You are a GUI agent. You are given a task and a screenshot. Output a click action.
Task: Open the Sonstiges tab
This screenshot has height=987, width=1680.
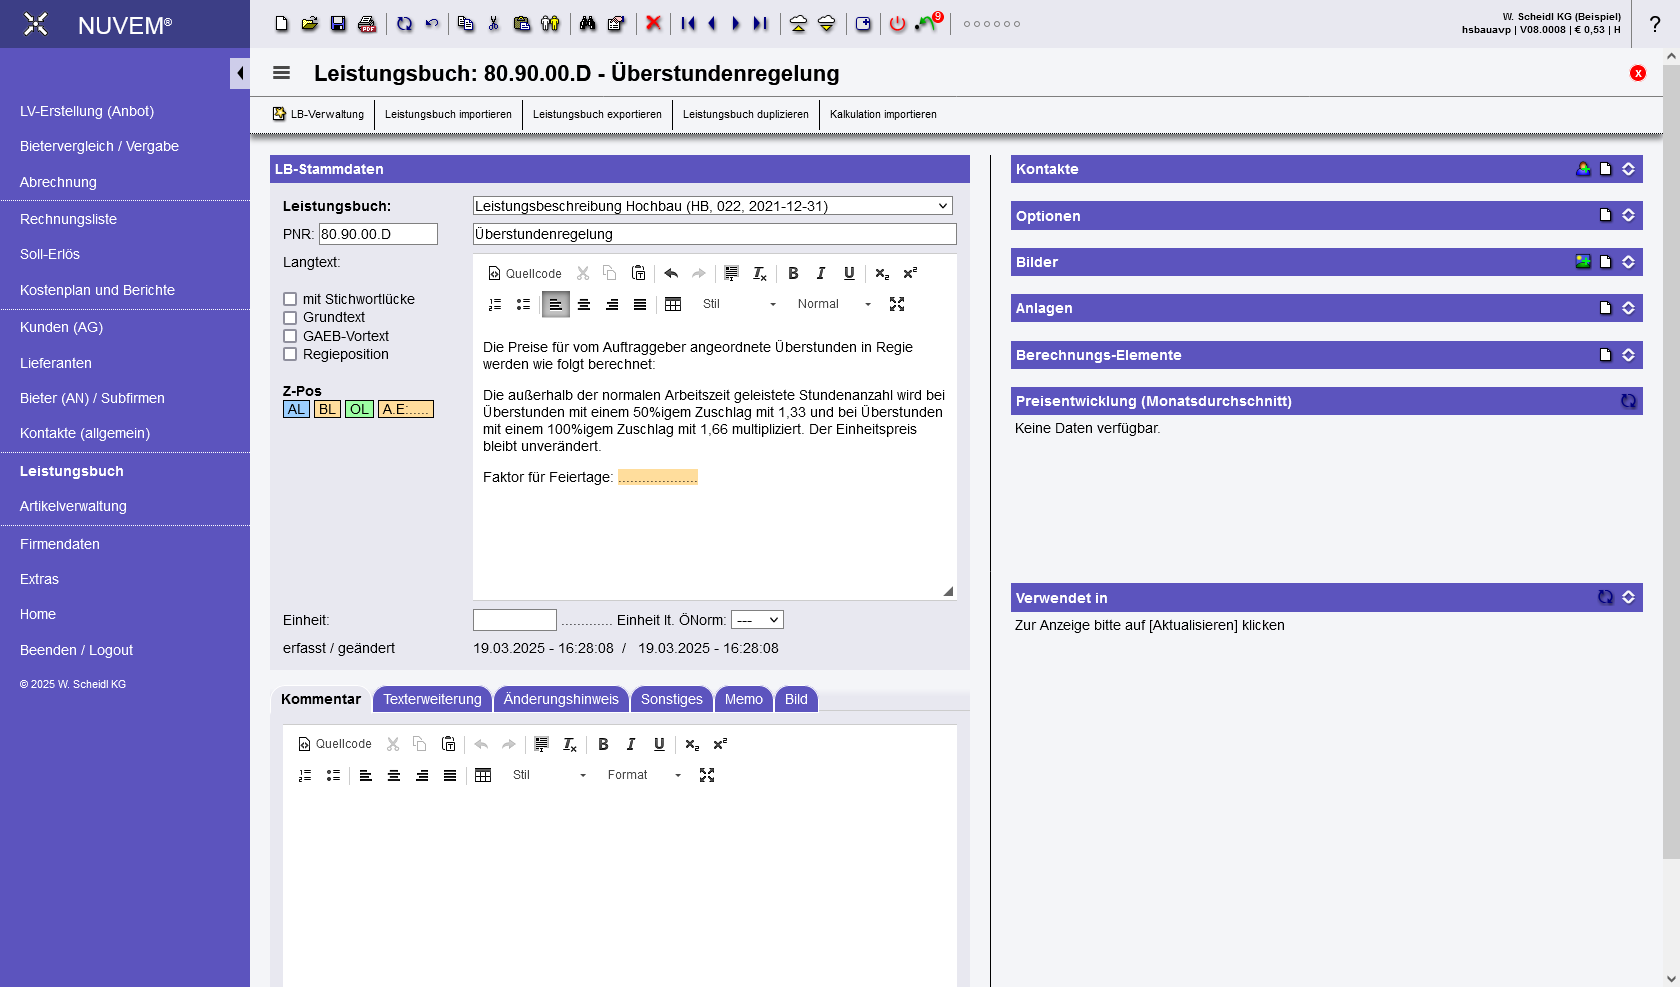point(672,699)
